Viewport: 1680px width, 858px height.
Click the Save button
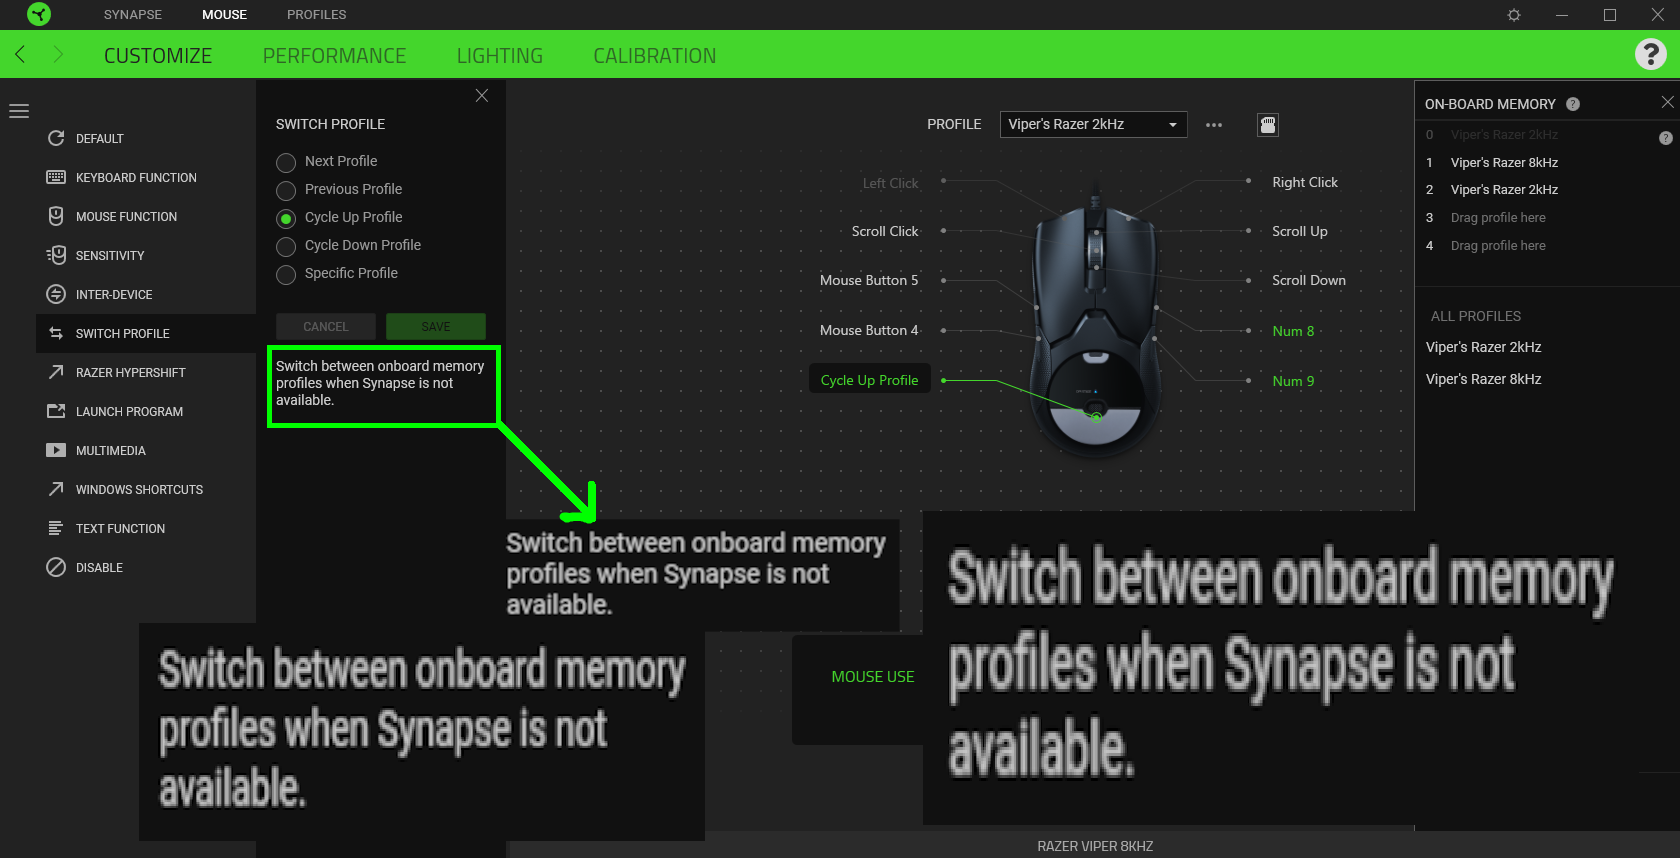(436, 326)
